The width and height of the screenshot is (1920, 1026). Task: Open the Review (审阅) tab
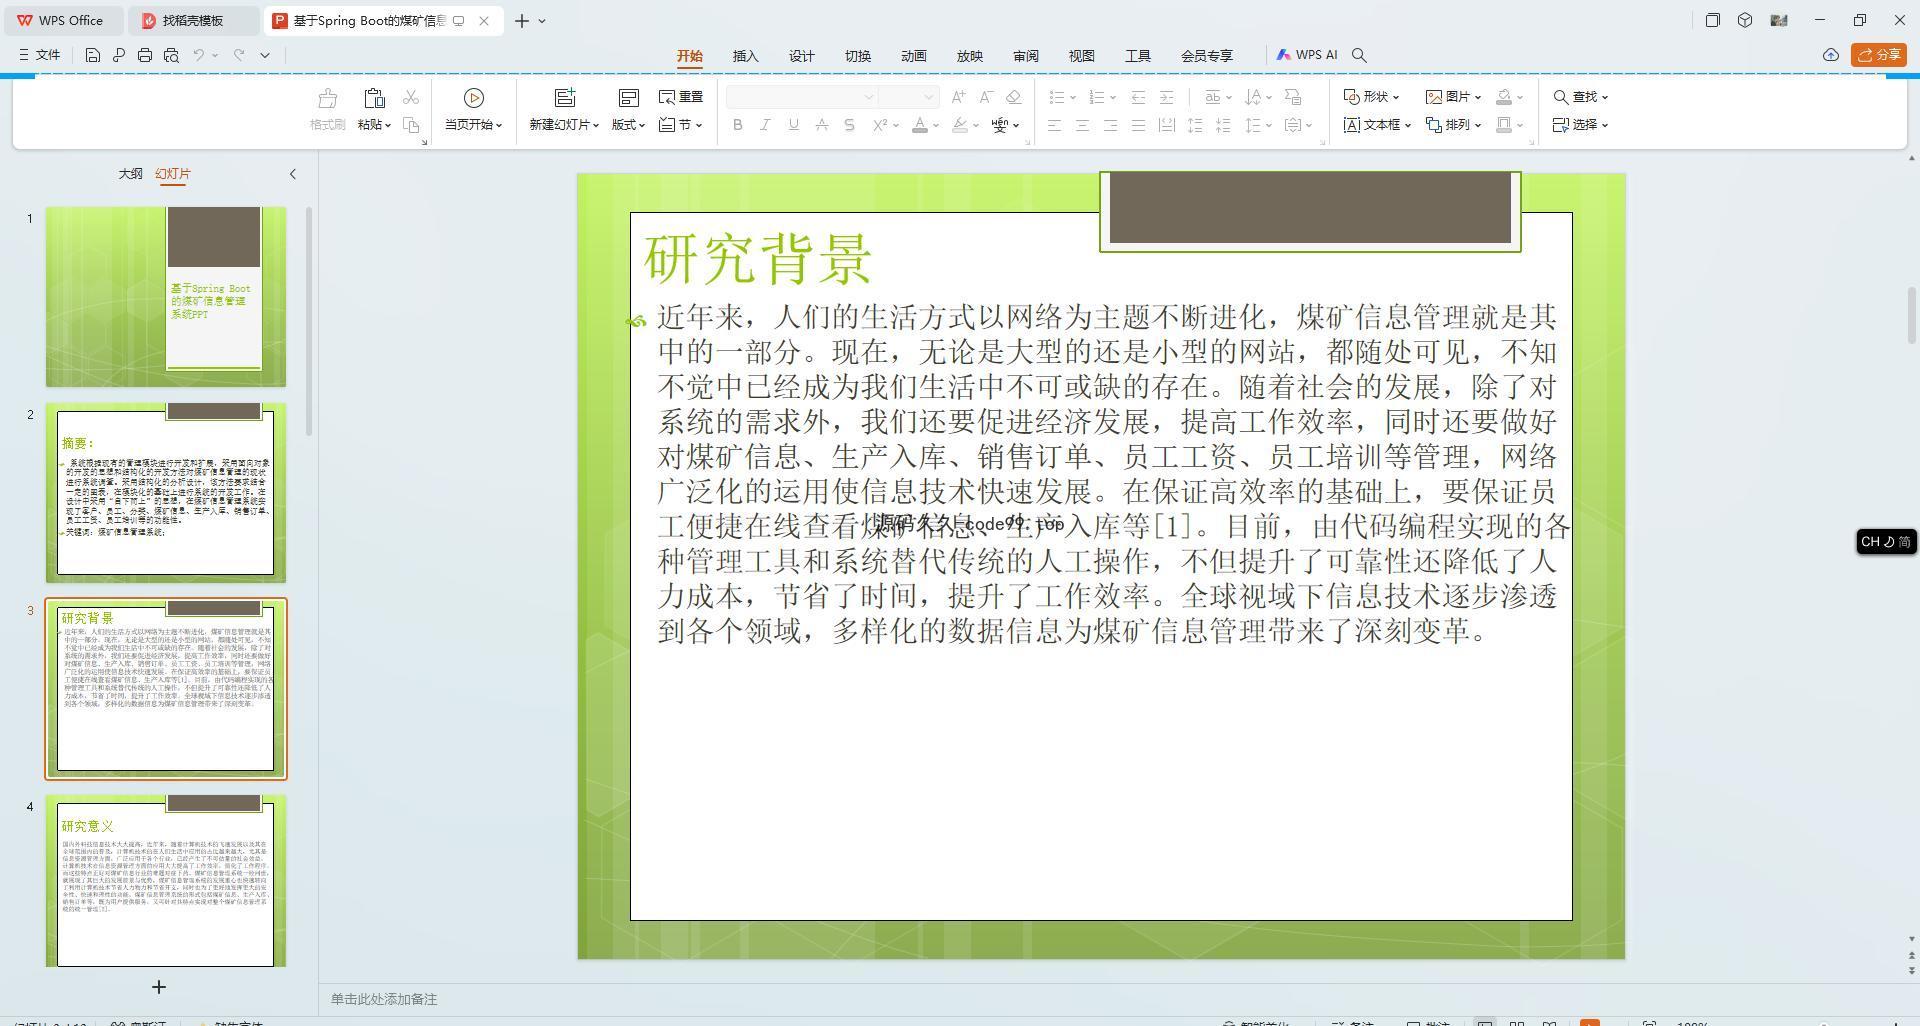click(x=1026, y=56)
